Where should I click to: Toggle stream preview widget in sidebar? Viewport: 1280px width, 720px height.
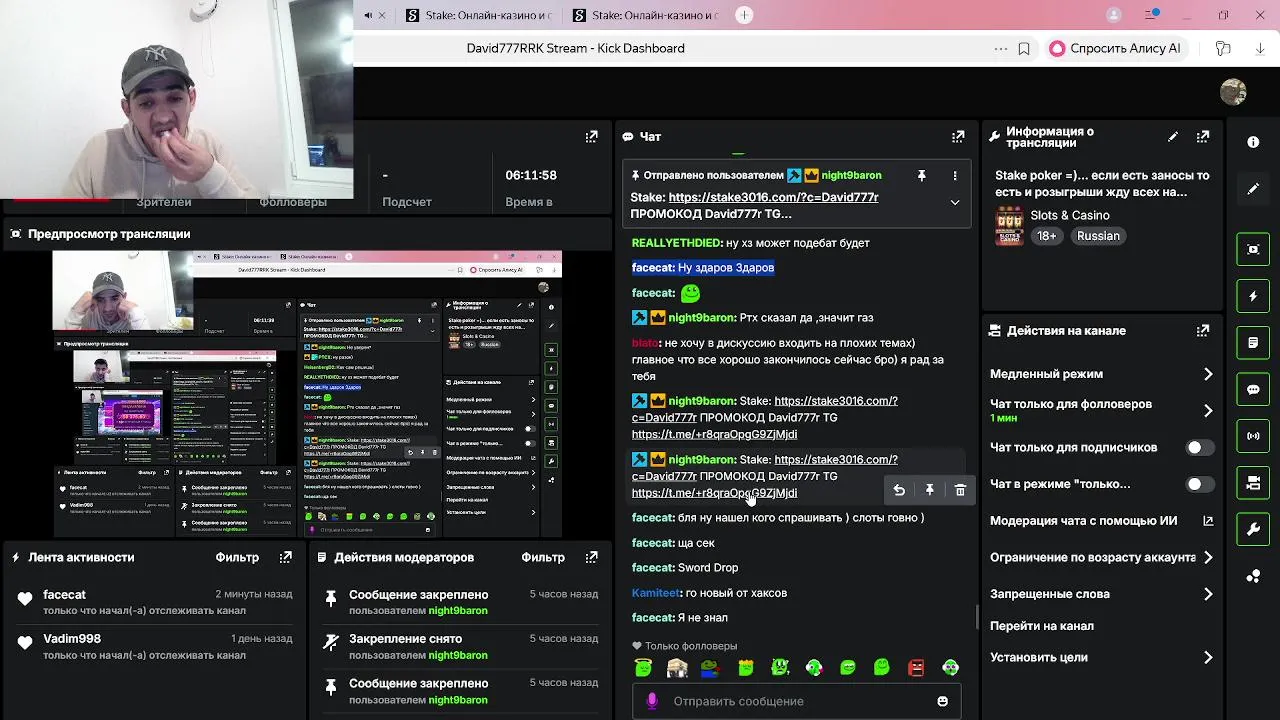[x=1253, y=249]
